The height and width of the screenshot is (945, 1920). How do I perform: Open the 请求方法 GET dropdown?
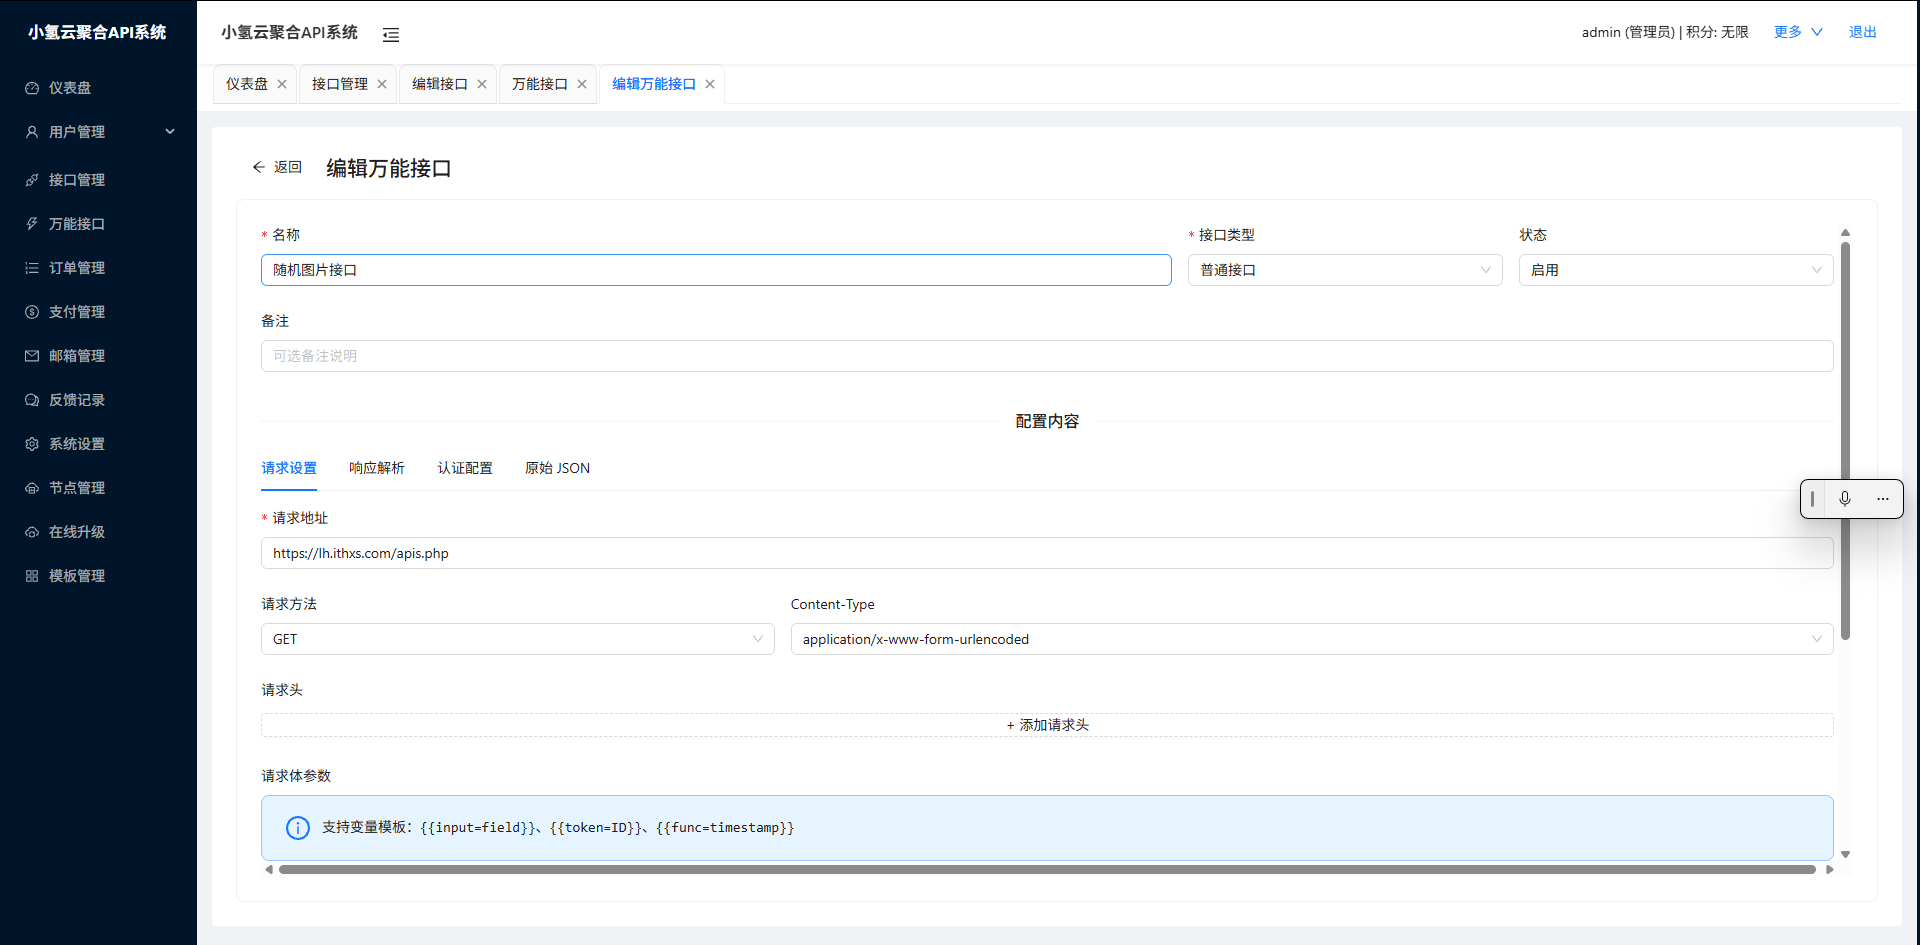[517, 639]
